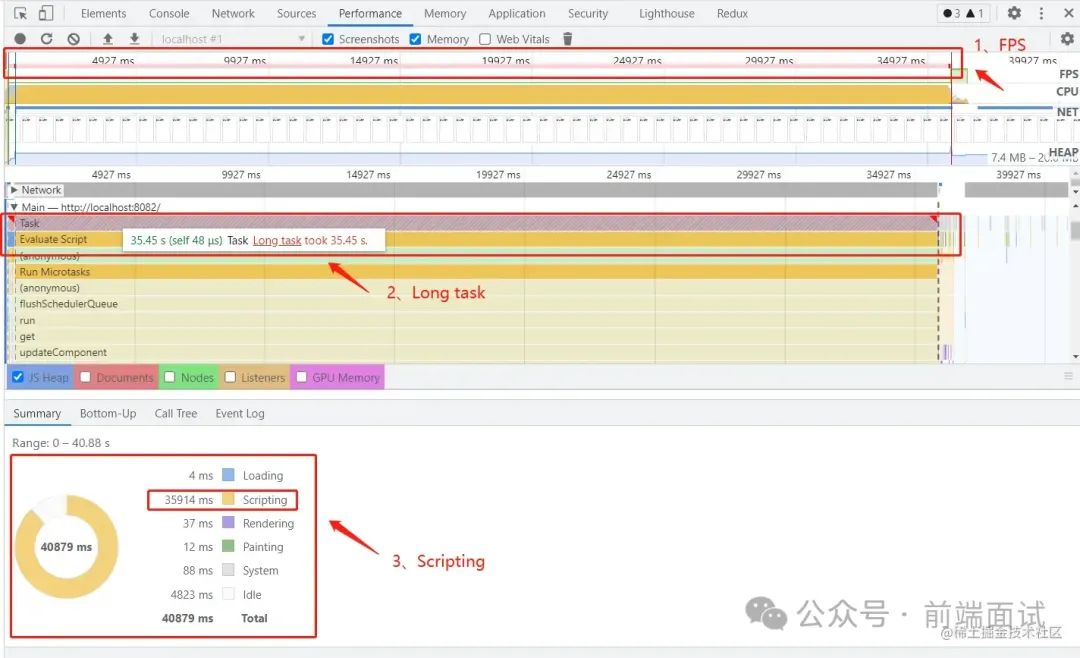Load a profile with upload icon
Image resolution: width=1080 pixels, height=658 pixels.
[x=107, y=39]
